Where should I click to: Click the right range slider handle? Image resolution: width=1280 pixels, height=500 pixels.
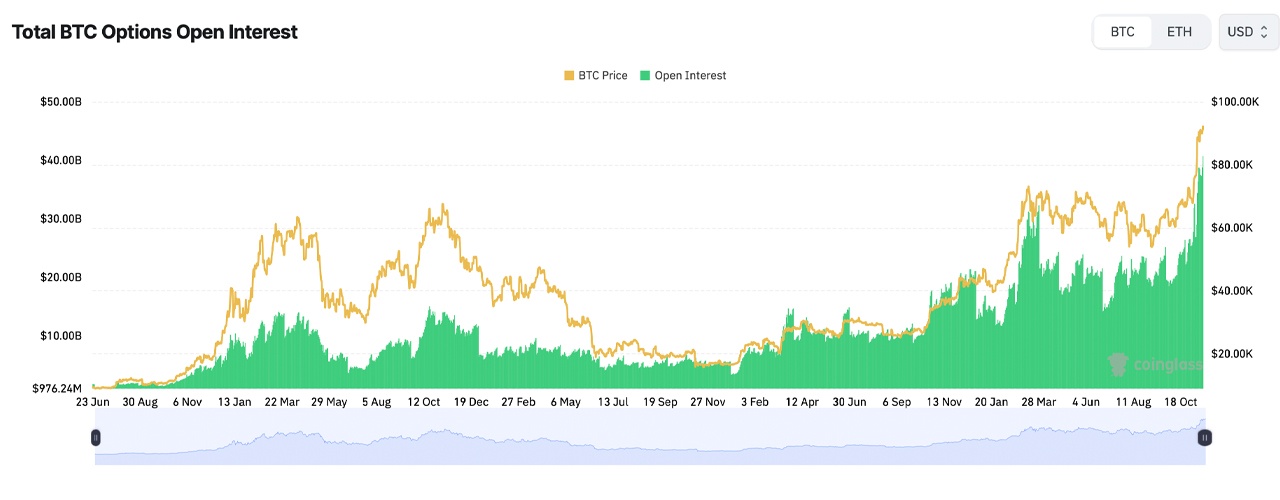tap(1205, 437)
